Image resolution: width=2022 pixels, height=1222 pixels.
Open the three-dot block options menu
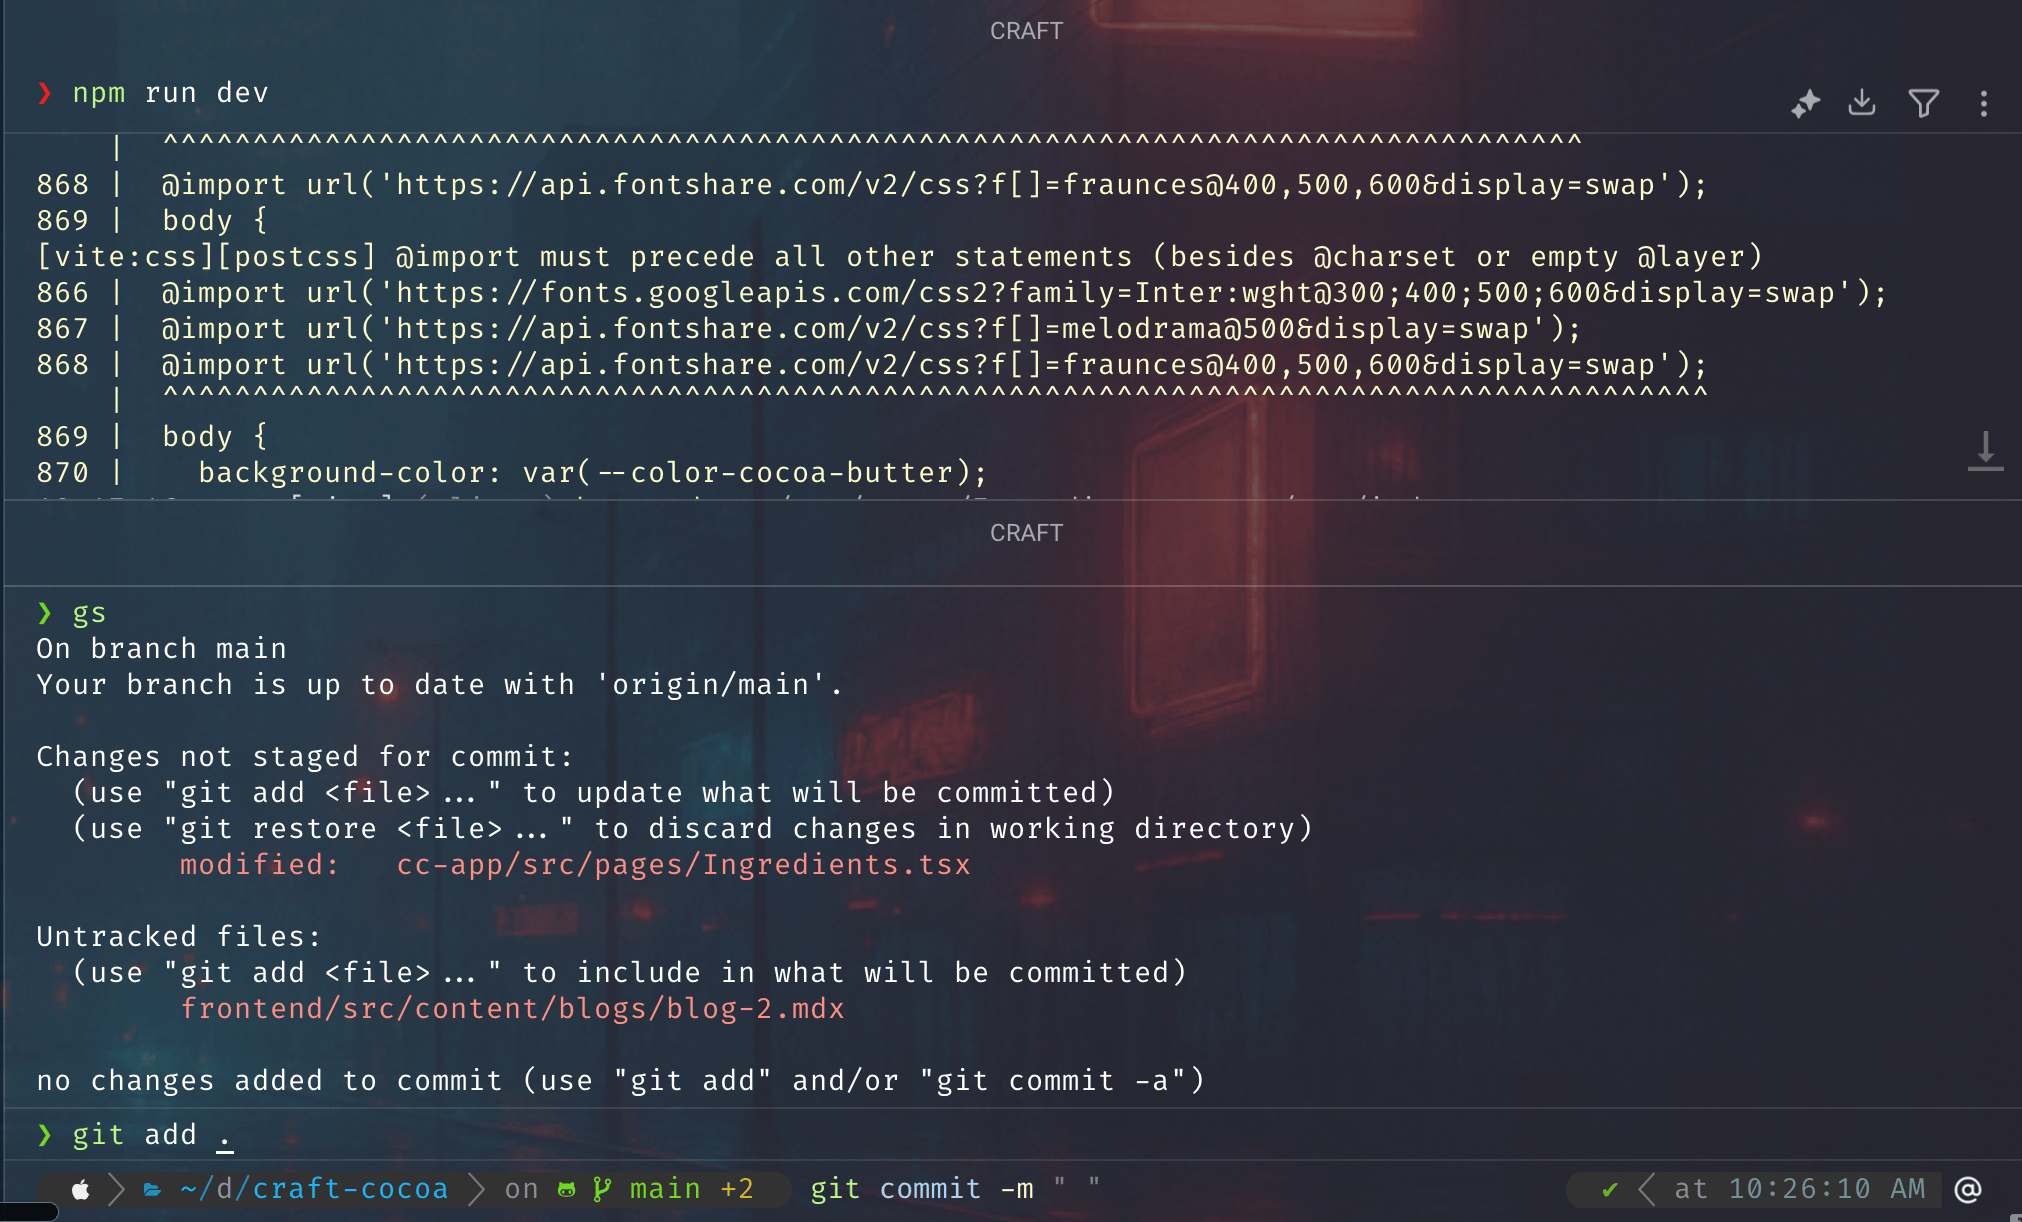pyautogui.click(x=1984, y=103)
